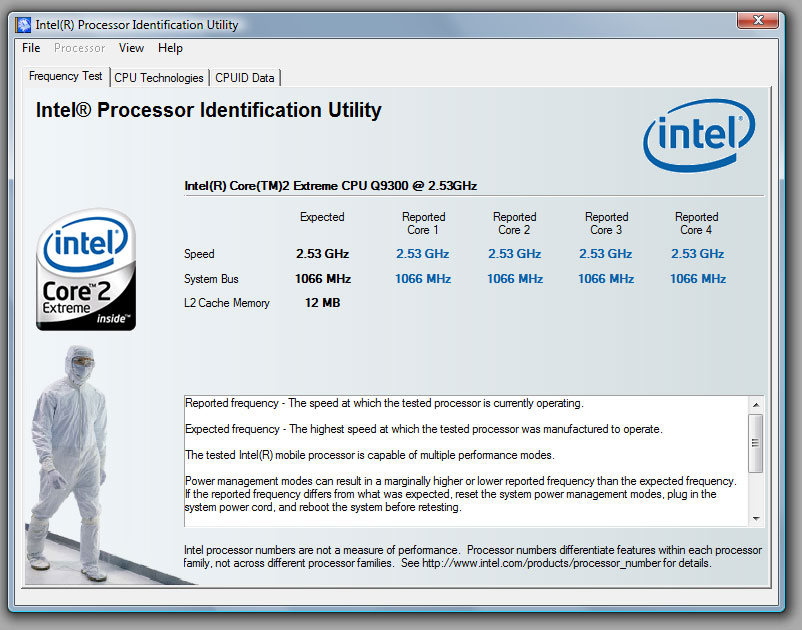Screen dimensions: 802x630
Task: Click the scroll up arrow in description box
Action: pyautogui.click(x=756, y=405)
